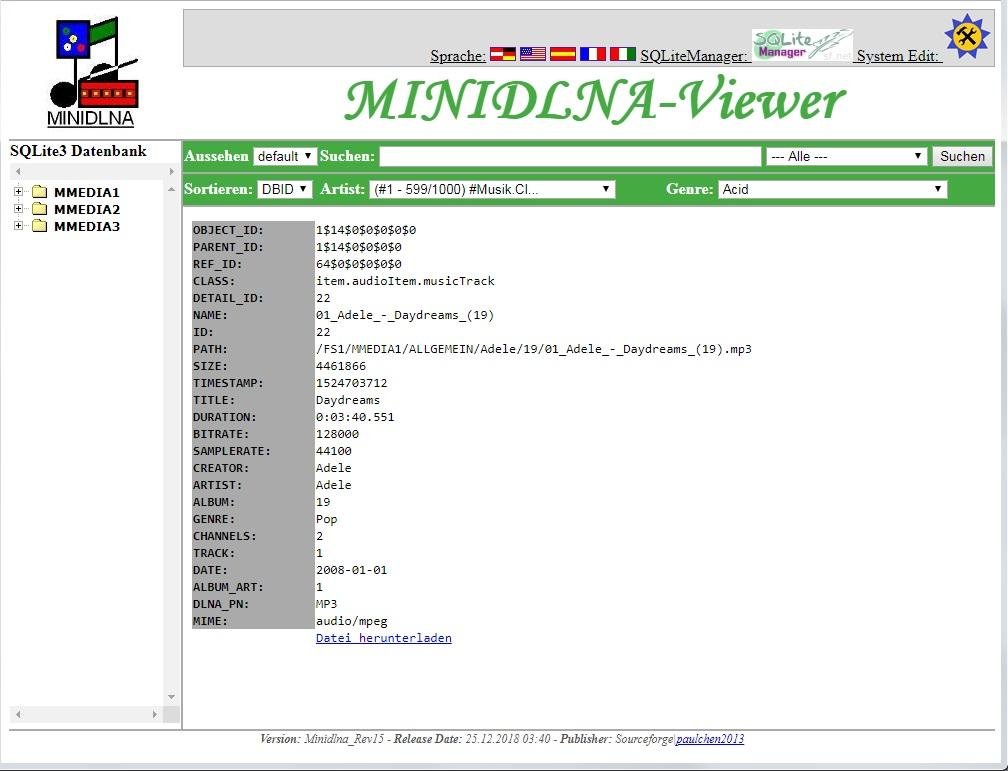Screen dimensions: 1008x771
Task: Open the Aussehen theme dropdown
Action: click(x=284, y=157)
